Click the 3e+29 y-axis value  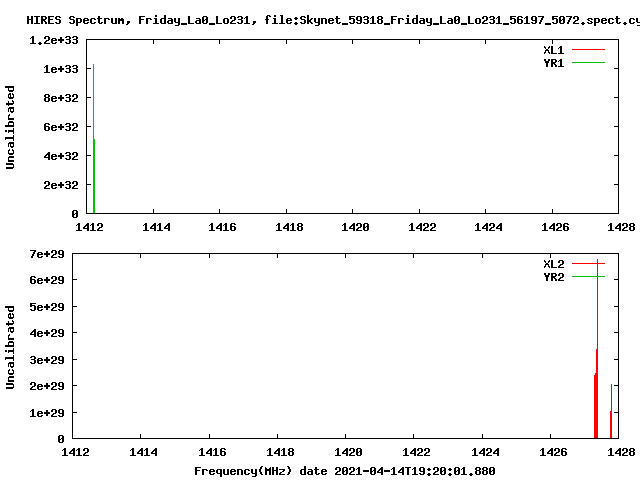[47, 360]
